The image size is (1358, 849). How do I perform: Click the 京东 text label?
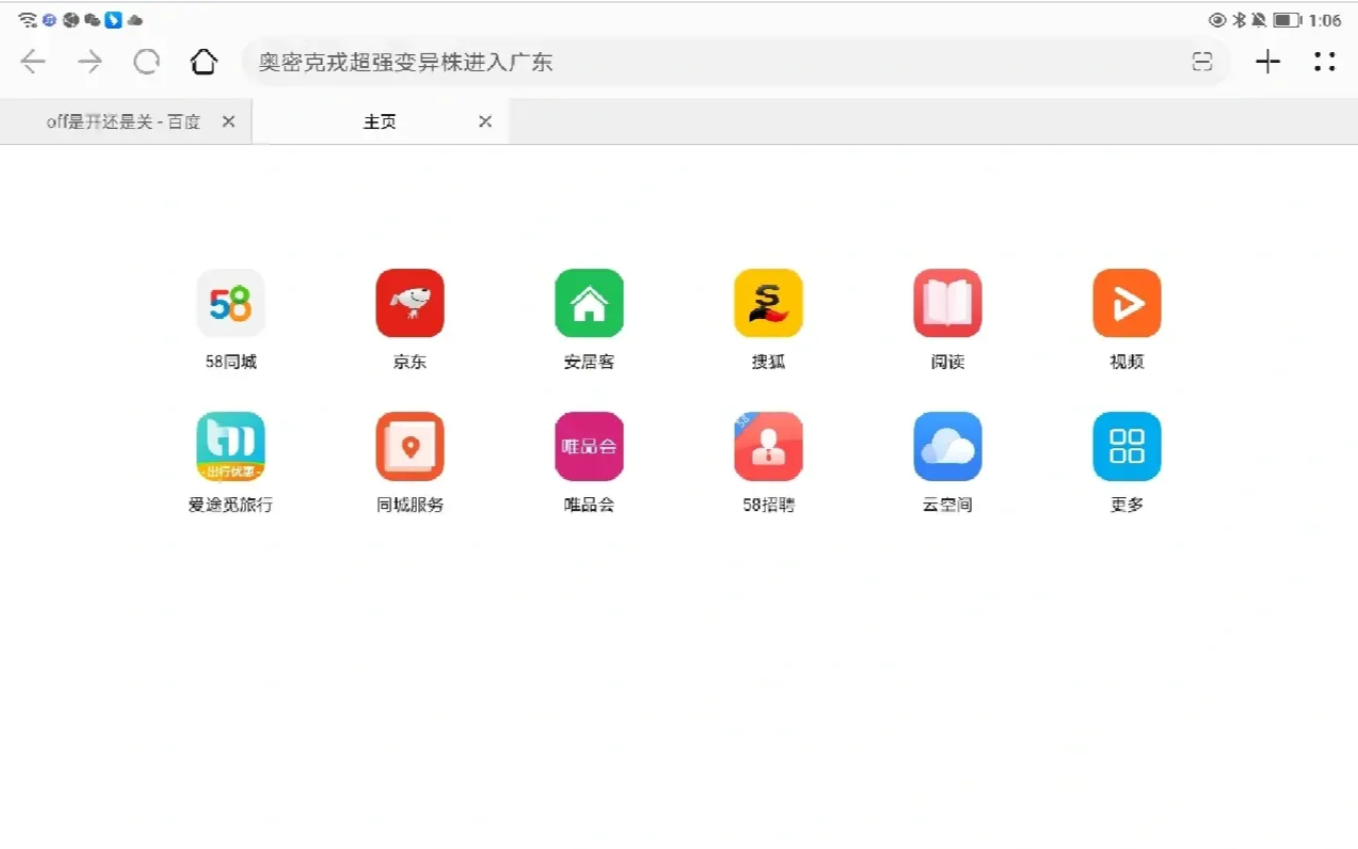point(410,362)
